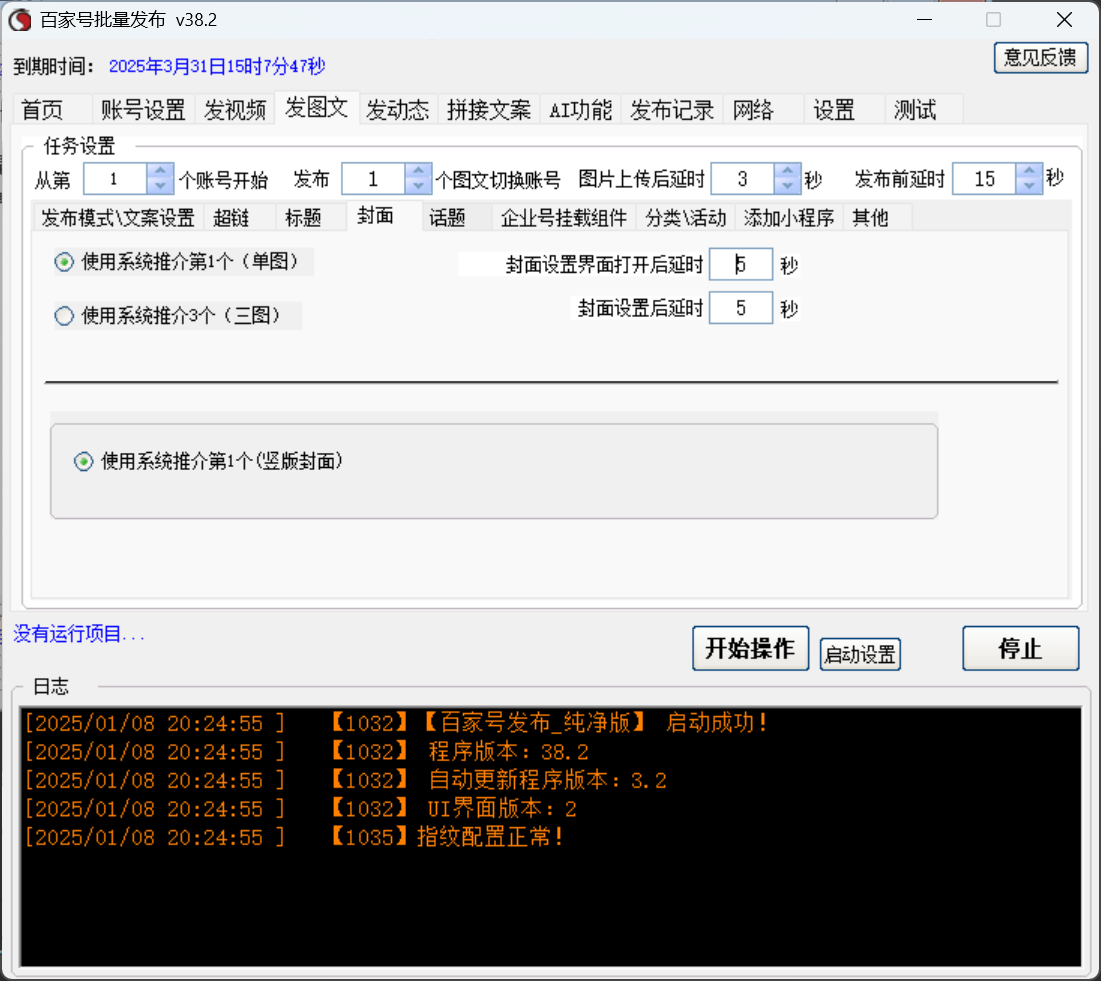1101x981 pixels.
Task: Focus the 发布 count input field
Action: [374, 179]
